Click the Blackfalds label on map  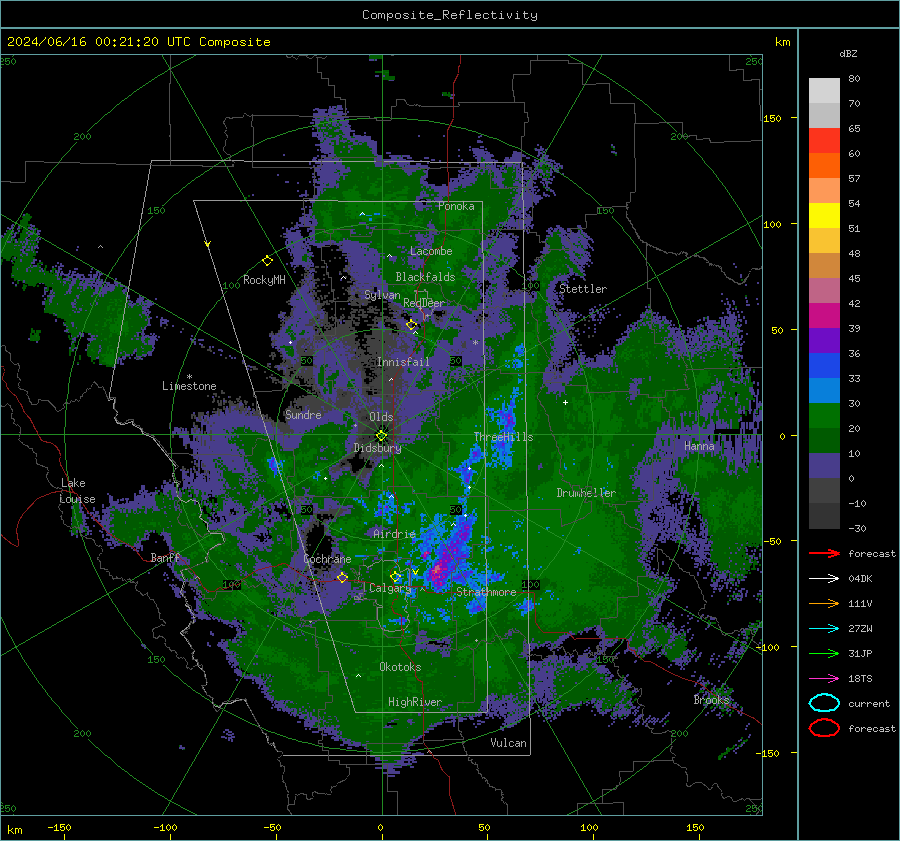(x=425, y=277)
